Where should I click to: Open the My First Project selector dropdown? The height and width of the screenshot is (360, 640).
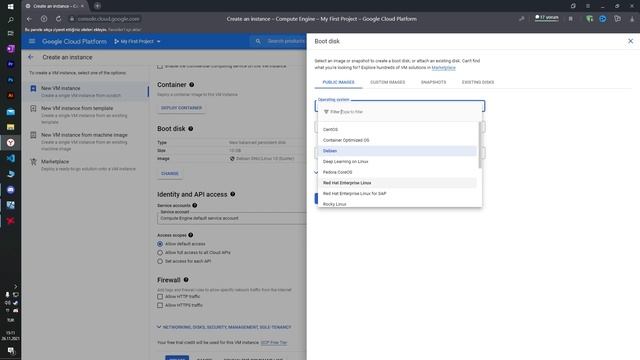point(137,41)
